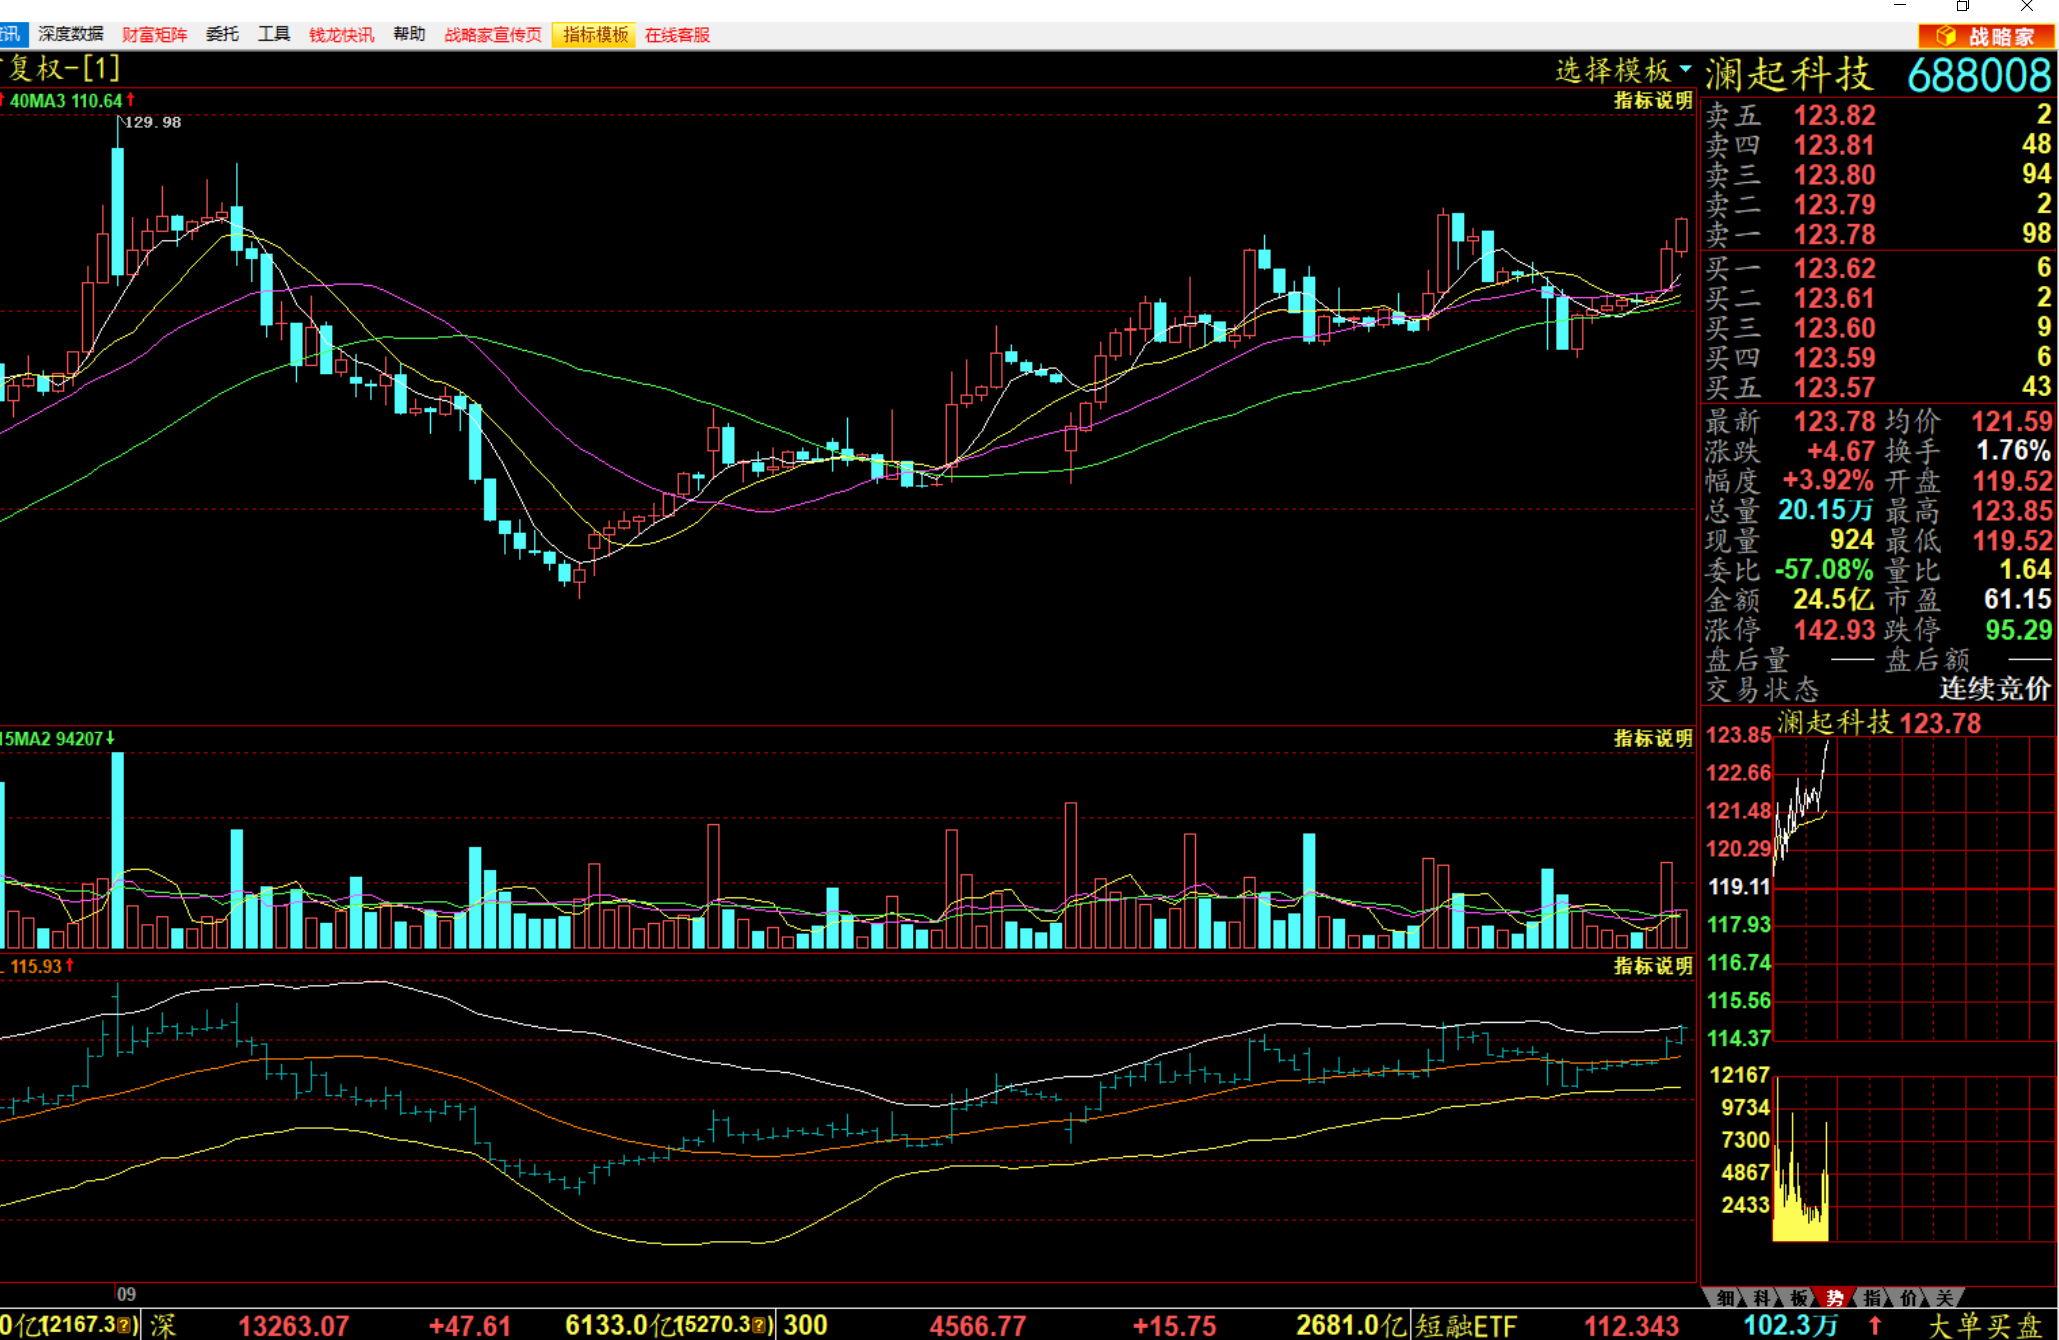
Task: Click the 300 index value 4566.77
Action: pyautogui.click(x=978, y=1326)
